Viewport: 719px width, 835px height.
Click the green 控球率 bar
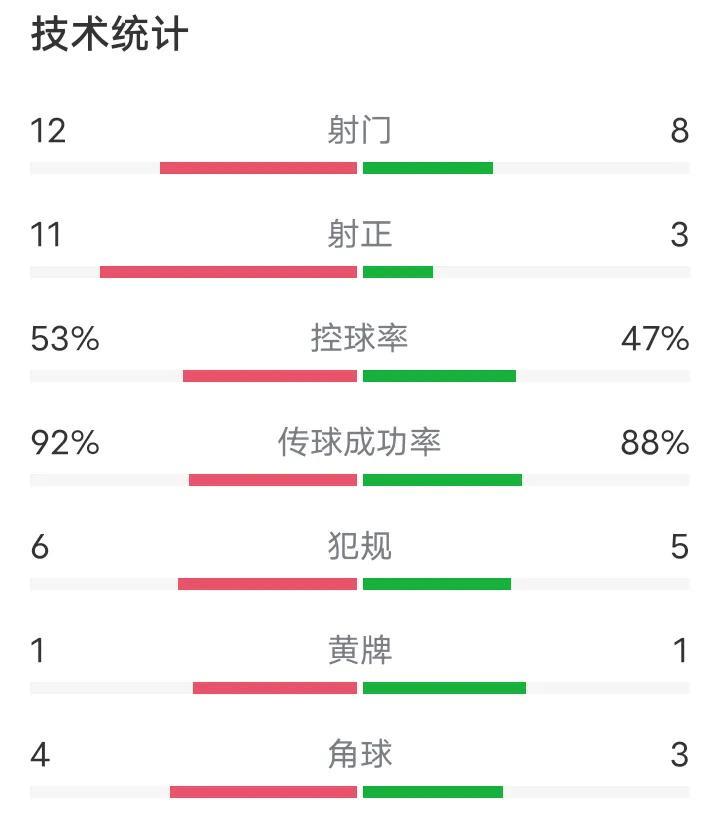tap(439, 376)
